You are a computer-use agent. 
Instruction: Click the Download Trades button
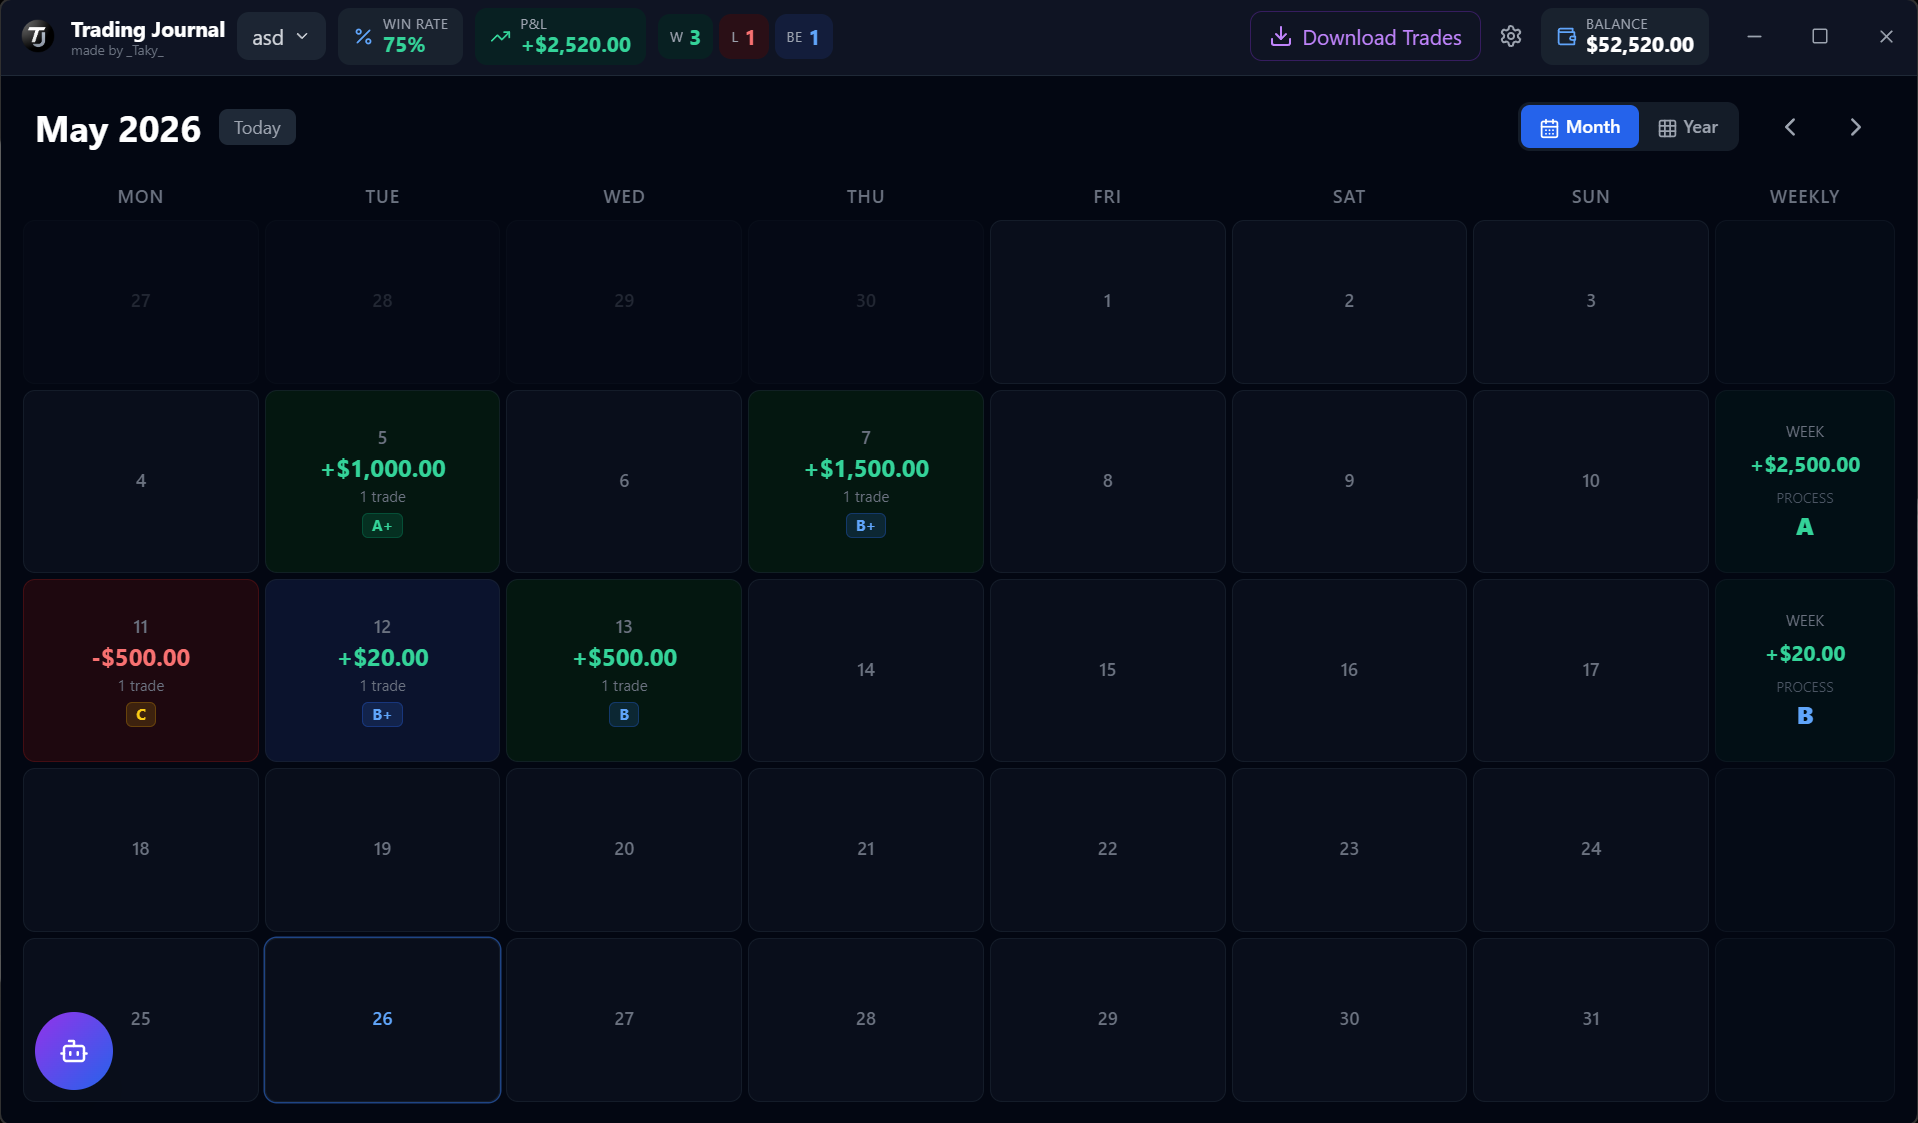point(1365,37)
